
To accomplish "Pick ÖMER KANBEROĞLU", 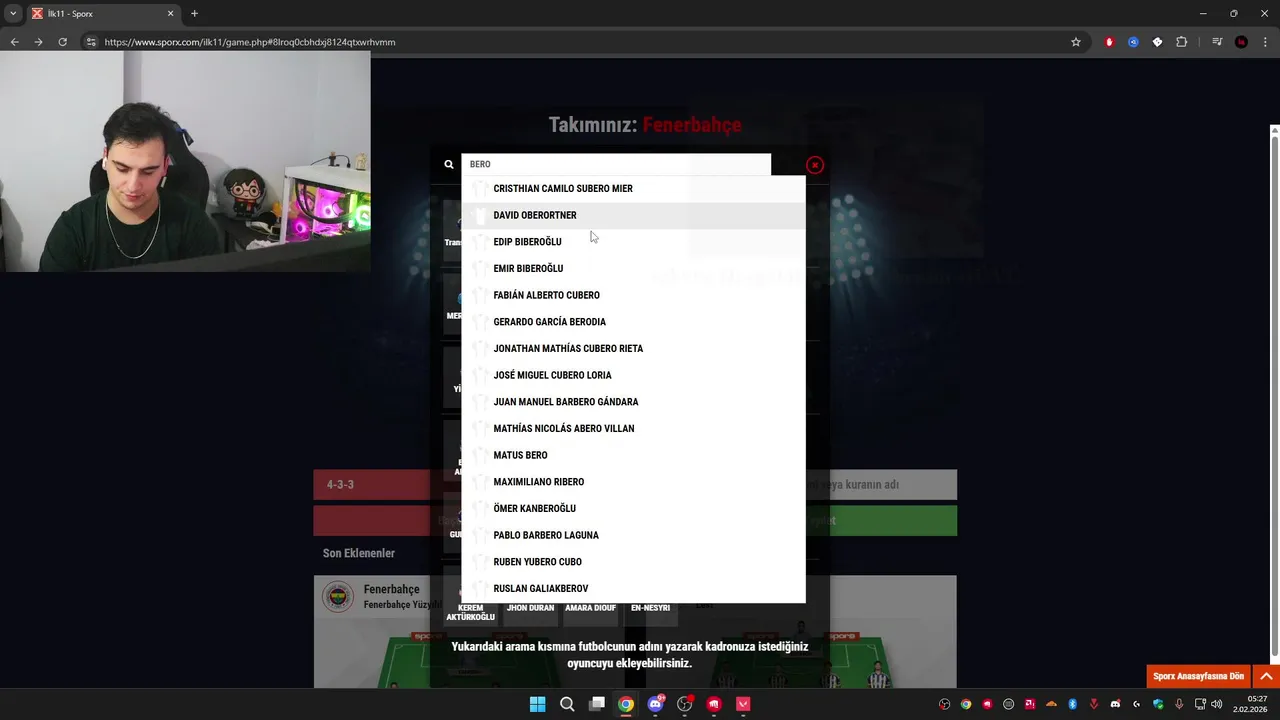I will click(634, 508).
